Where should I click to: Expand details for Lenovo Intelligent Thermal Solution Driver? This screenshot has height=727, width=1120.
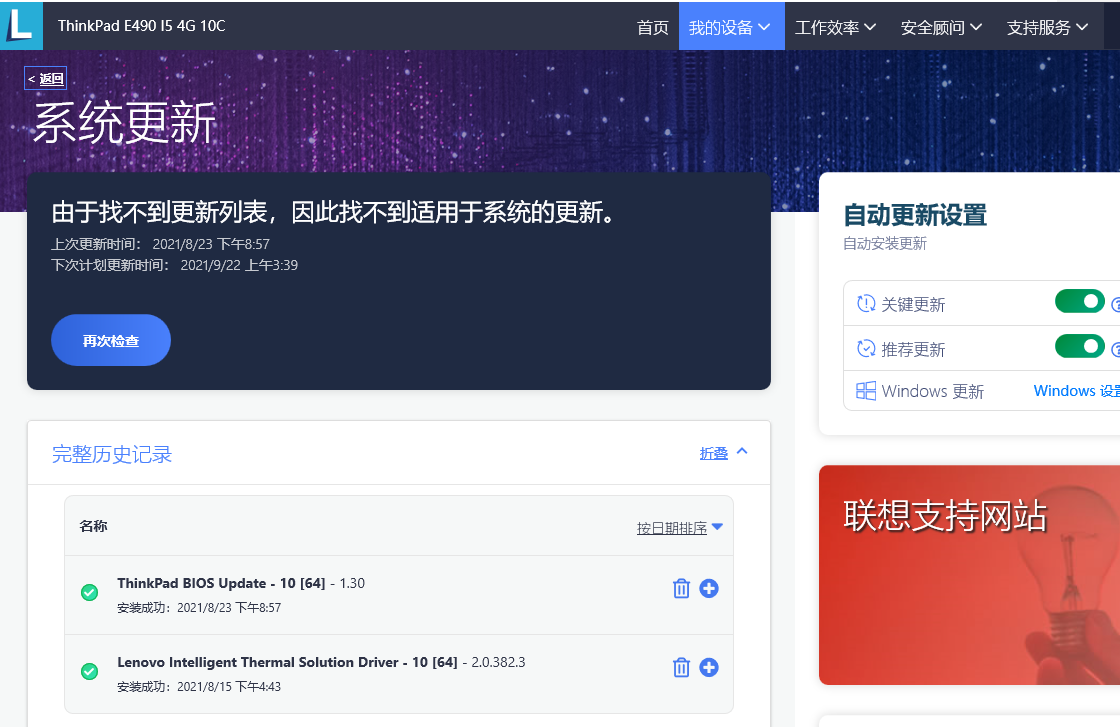coord(709,667)
